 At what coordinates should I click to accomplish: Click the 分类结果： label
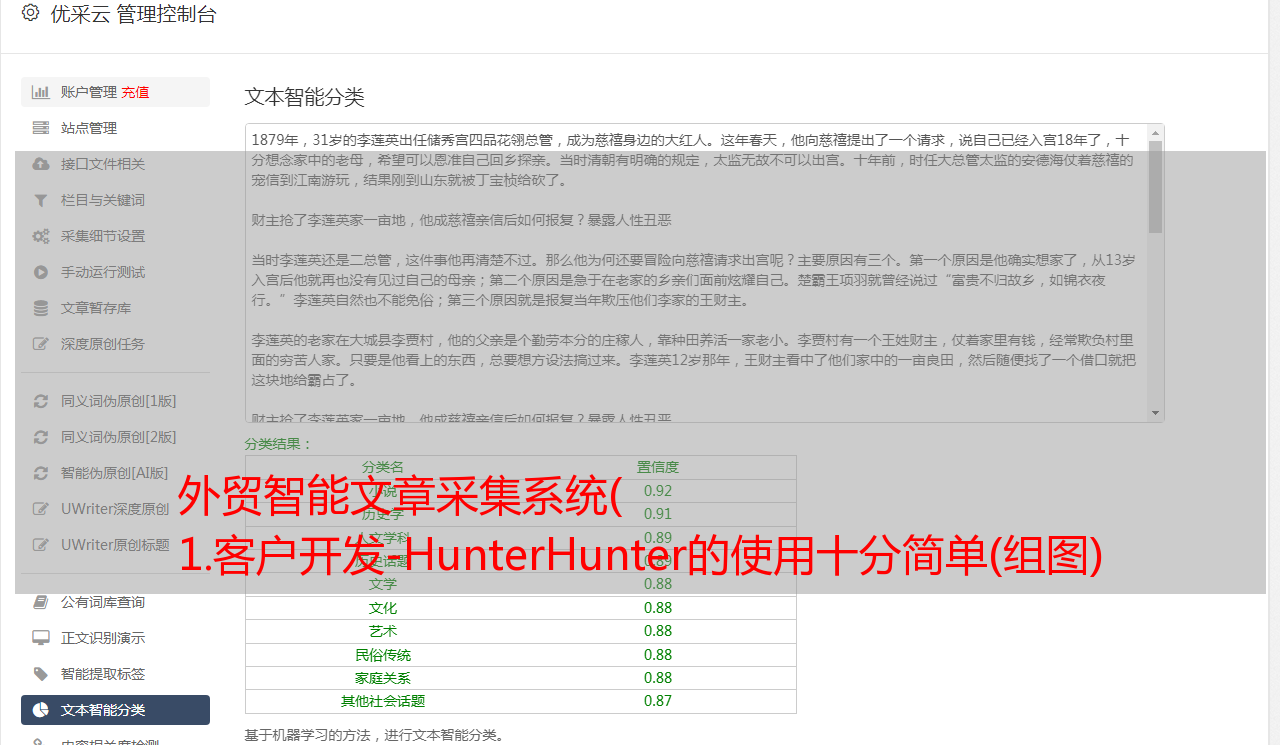click(x=279, y=444)
